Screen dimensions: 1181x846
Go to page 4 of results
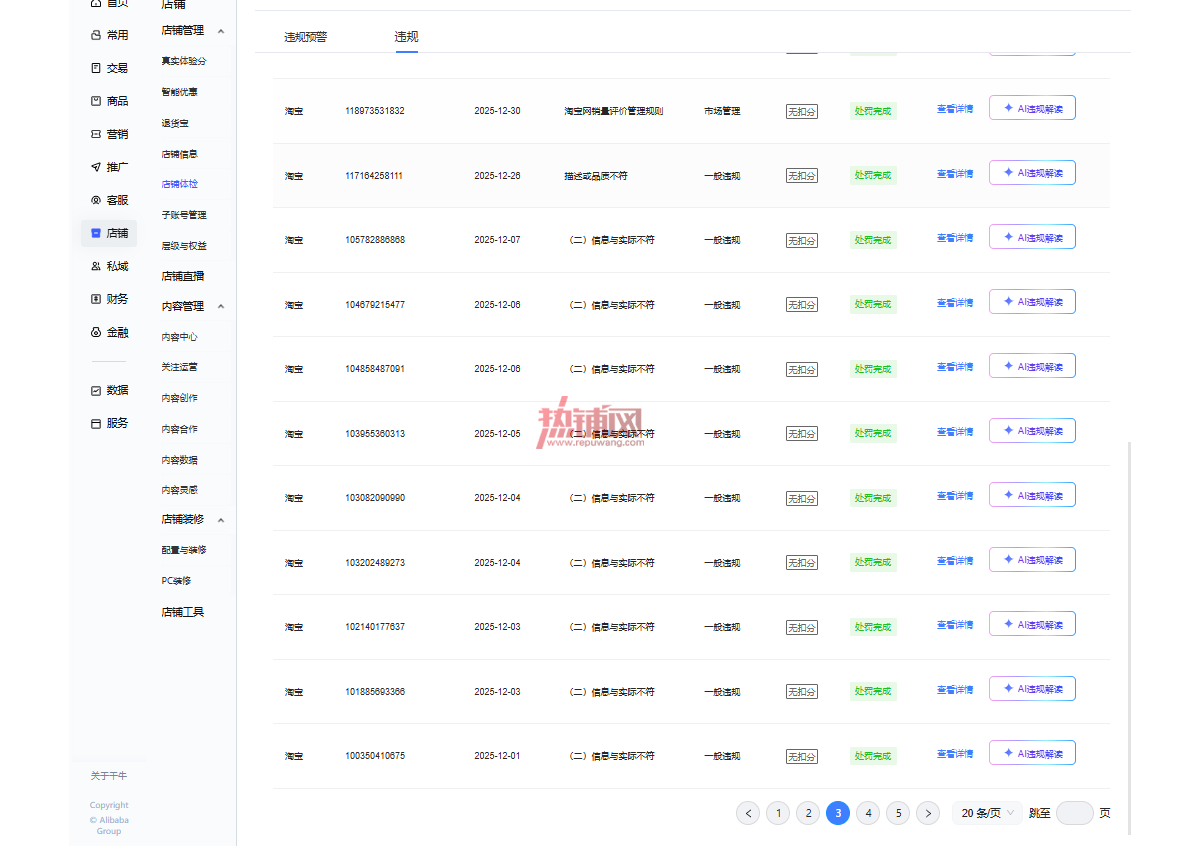tap(868, 813)
